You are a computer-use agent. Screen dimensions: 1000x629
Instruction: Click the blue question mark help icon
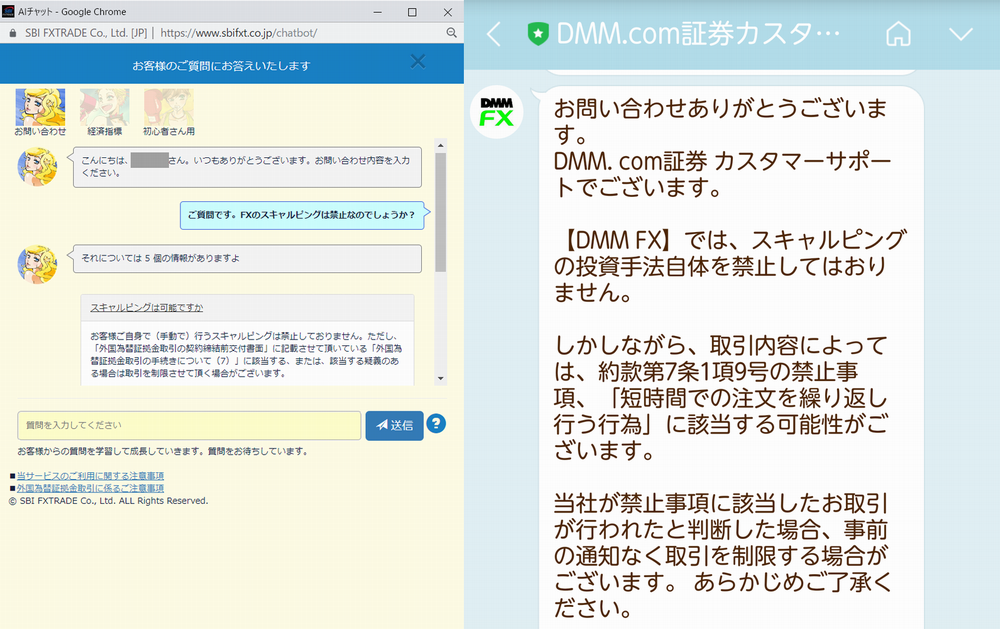(x=436, y=424)
